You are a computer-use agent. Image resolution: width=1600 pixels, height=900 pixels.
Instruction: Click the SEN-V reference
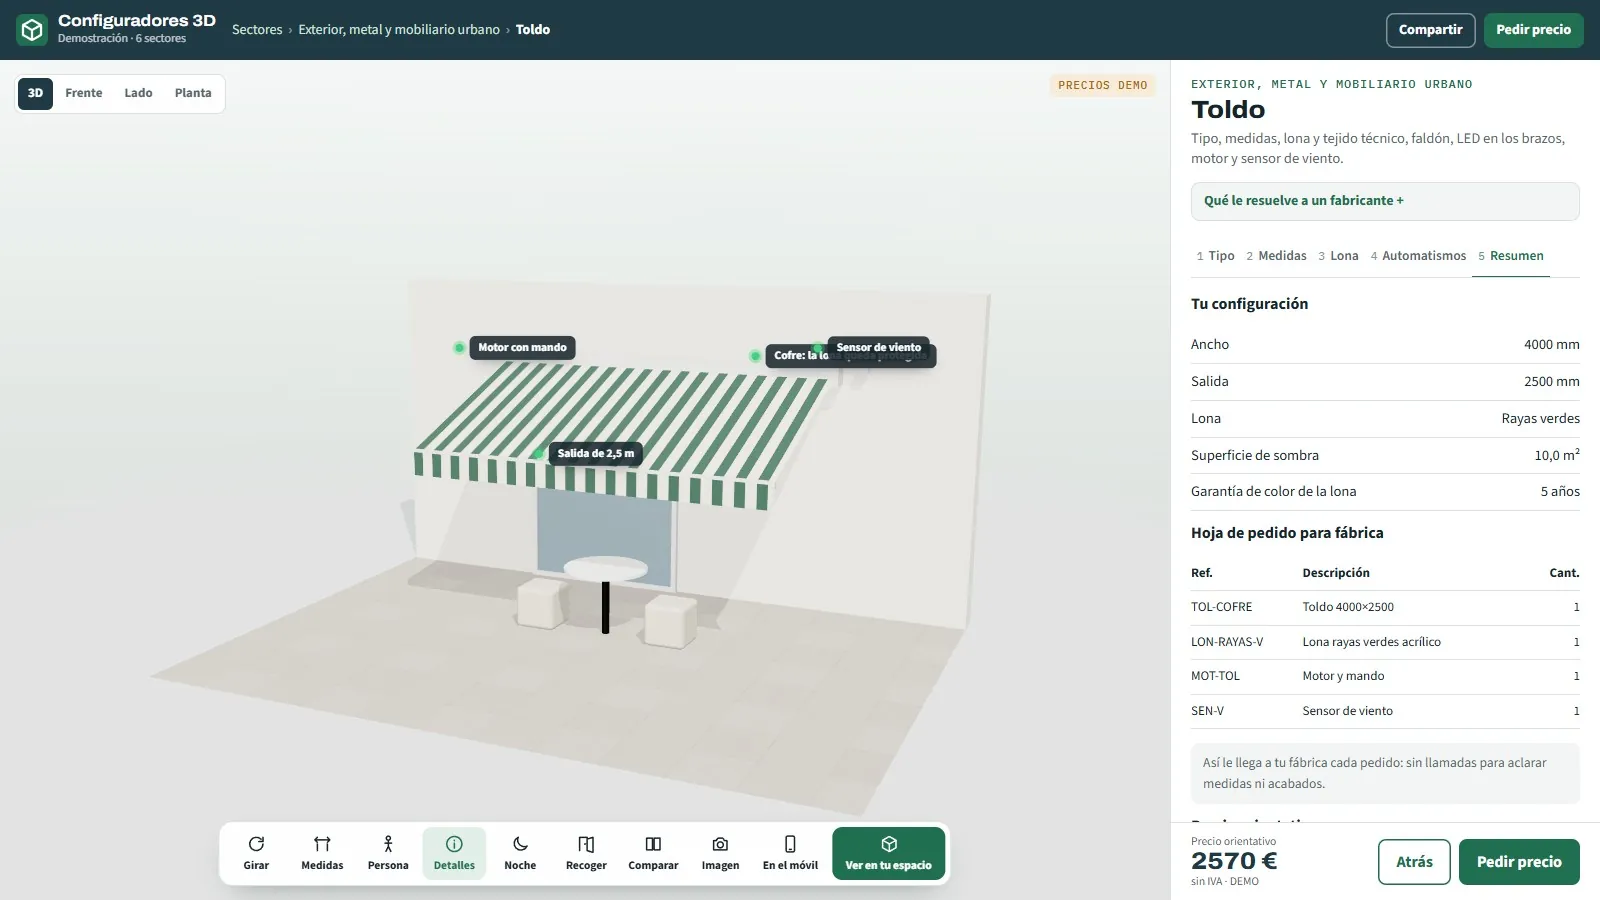tap(1207, 711)
